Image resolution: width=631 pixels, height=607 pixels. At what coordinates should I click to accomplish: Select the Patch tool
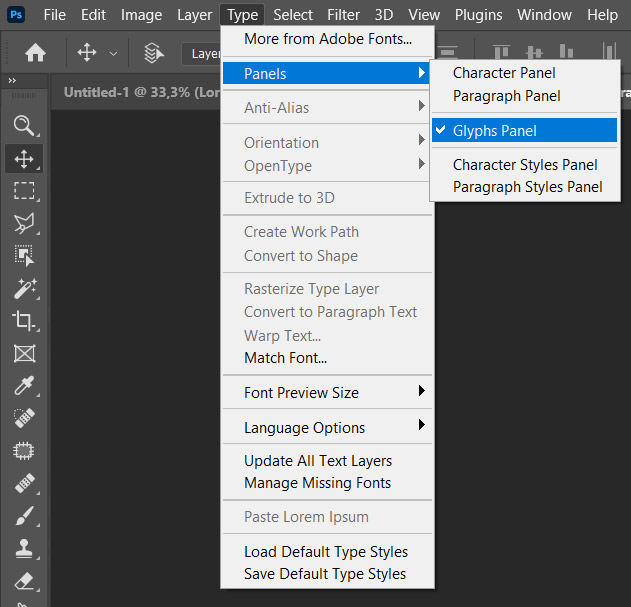click(25, 451)
